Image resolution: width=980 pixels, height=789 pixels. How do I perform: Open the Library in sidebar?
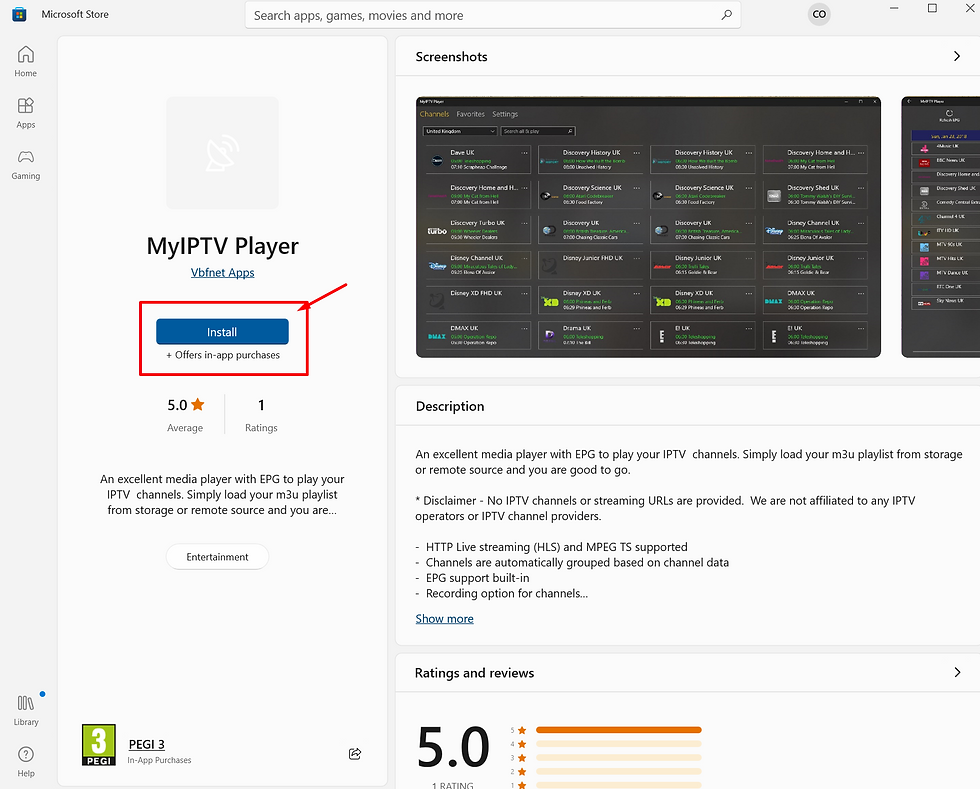tap(26, 710)
